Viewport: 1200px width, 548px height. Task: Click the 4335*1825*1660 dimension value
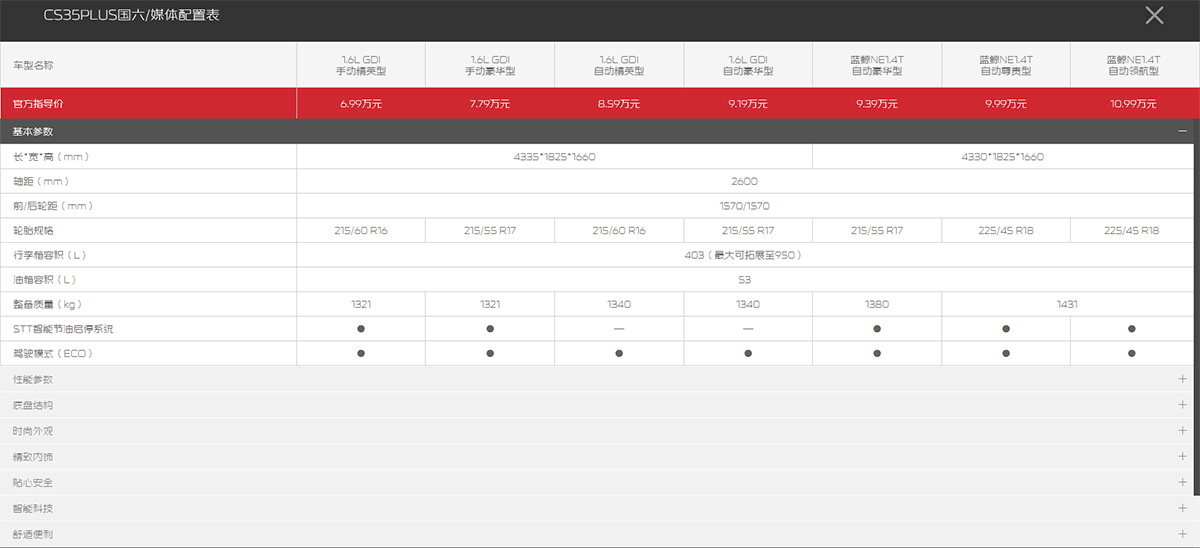pyautogui.click(x=555, y=156)
